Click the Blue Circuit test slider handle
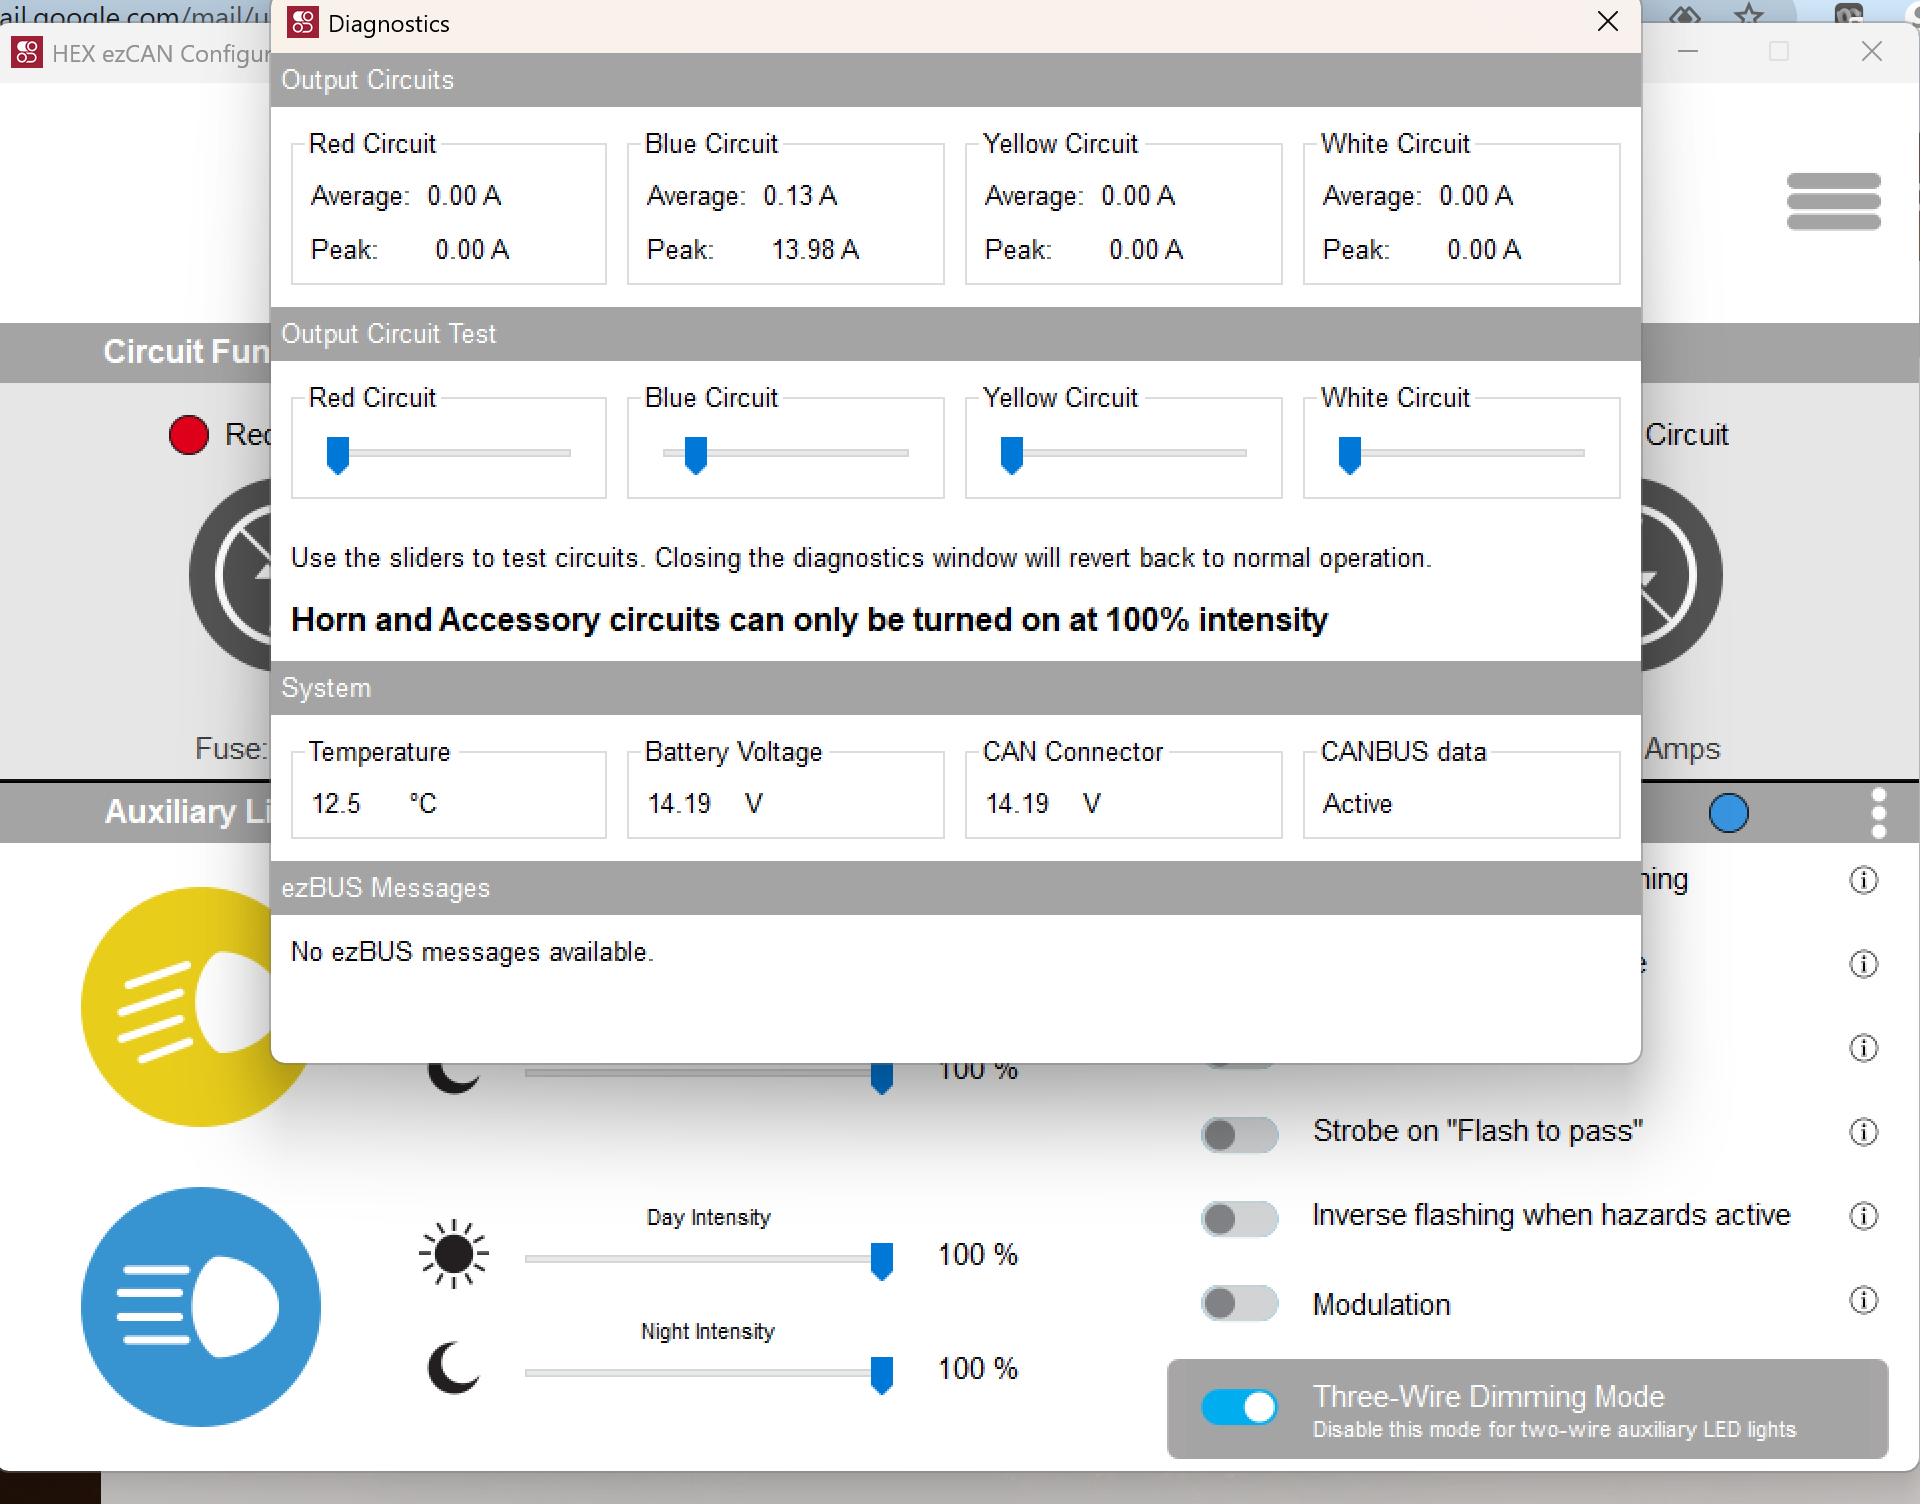1920x1504 pixels. (696, 454)
